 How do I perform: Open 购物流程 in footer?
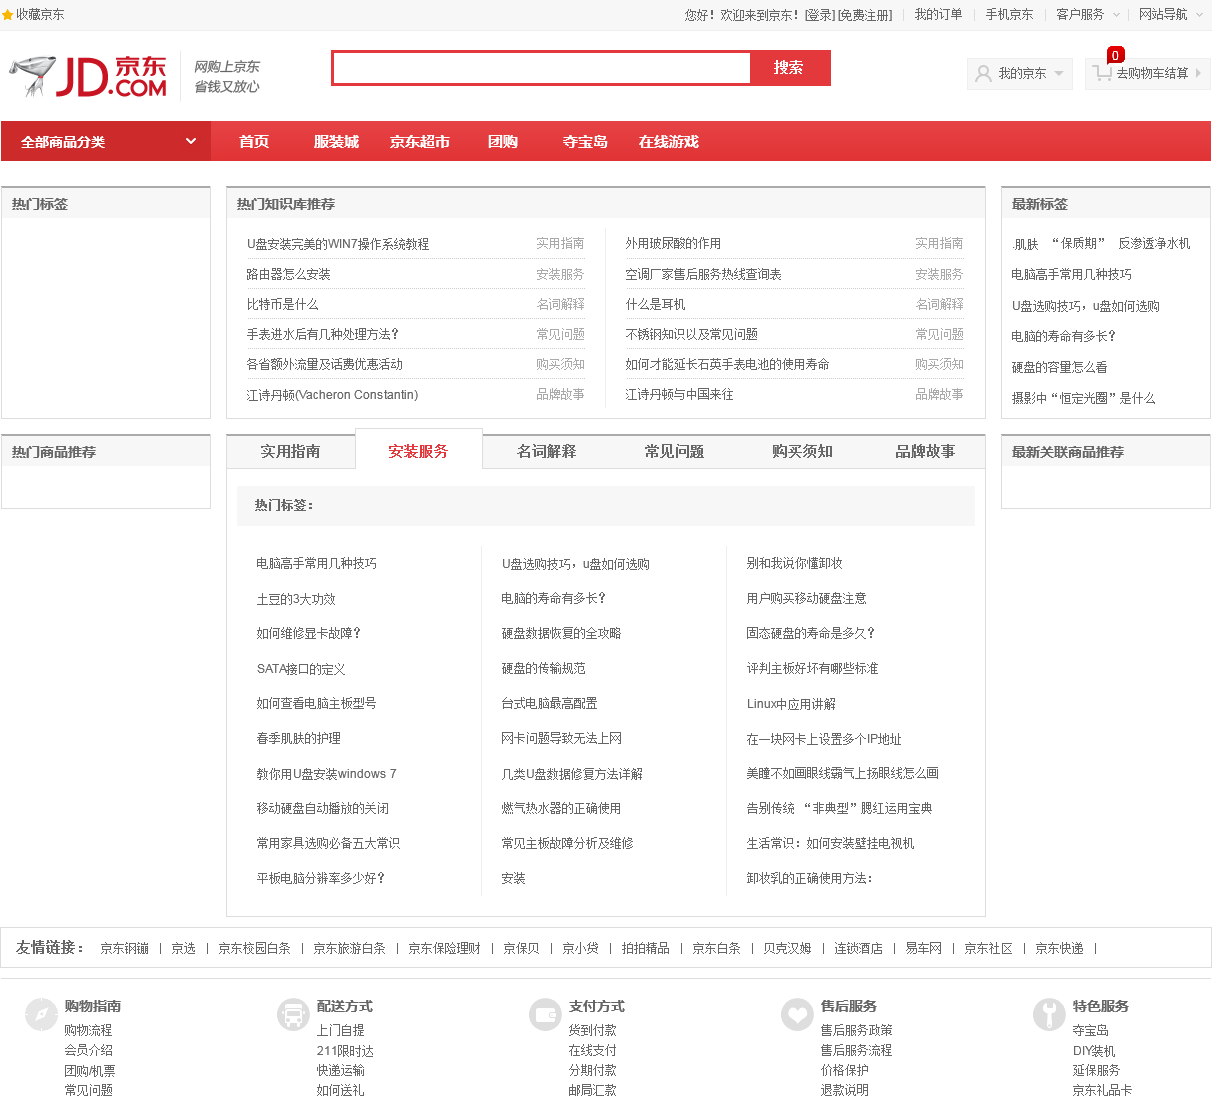pos(89,1030)
